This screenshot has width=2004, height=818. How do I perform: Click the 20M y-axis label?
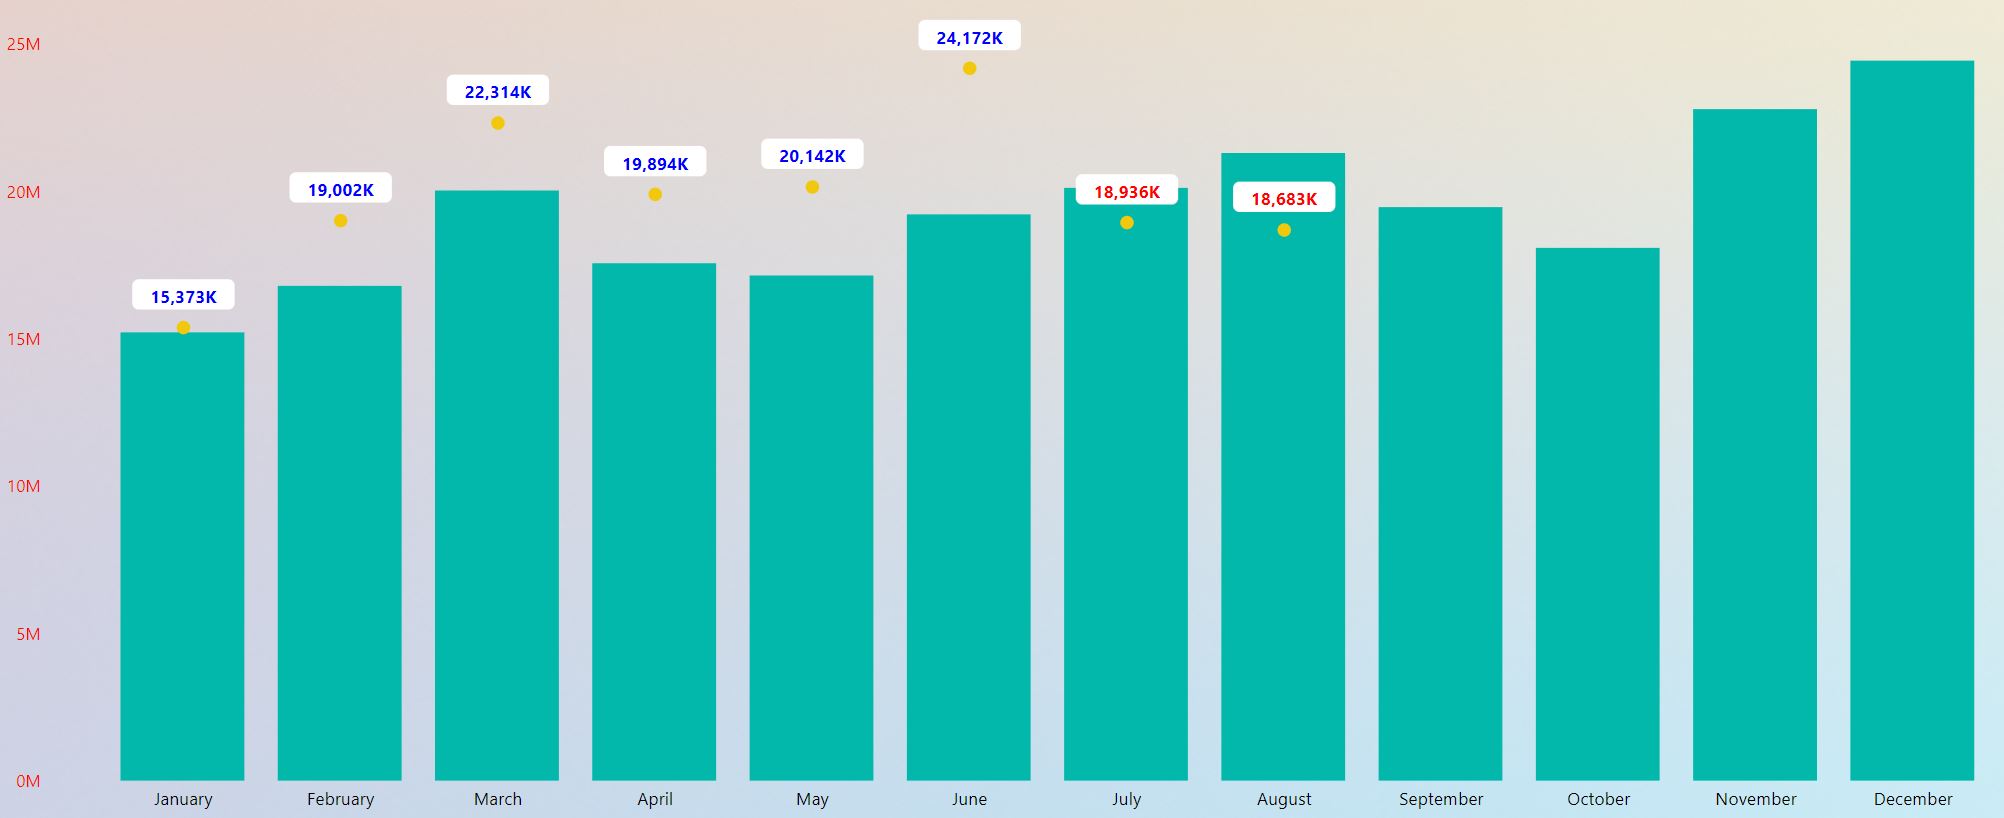pyautogui.click(x=23, y=192)
